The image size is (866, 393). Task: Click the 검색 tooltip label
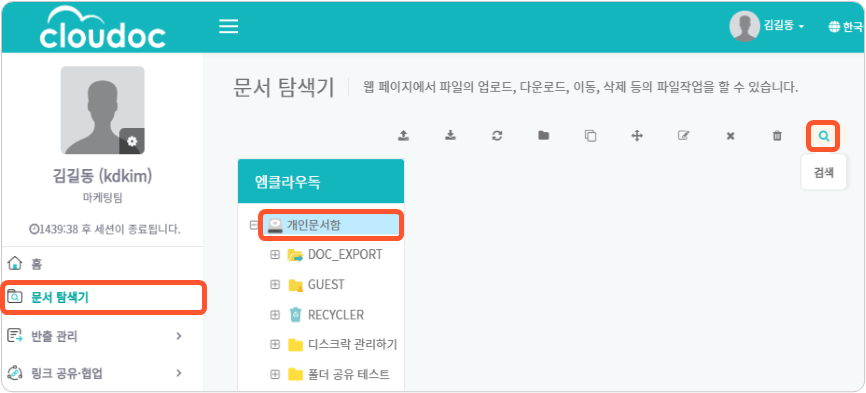pos(823,172)
